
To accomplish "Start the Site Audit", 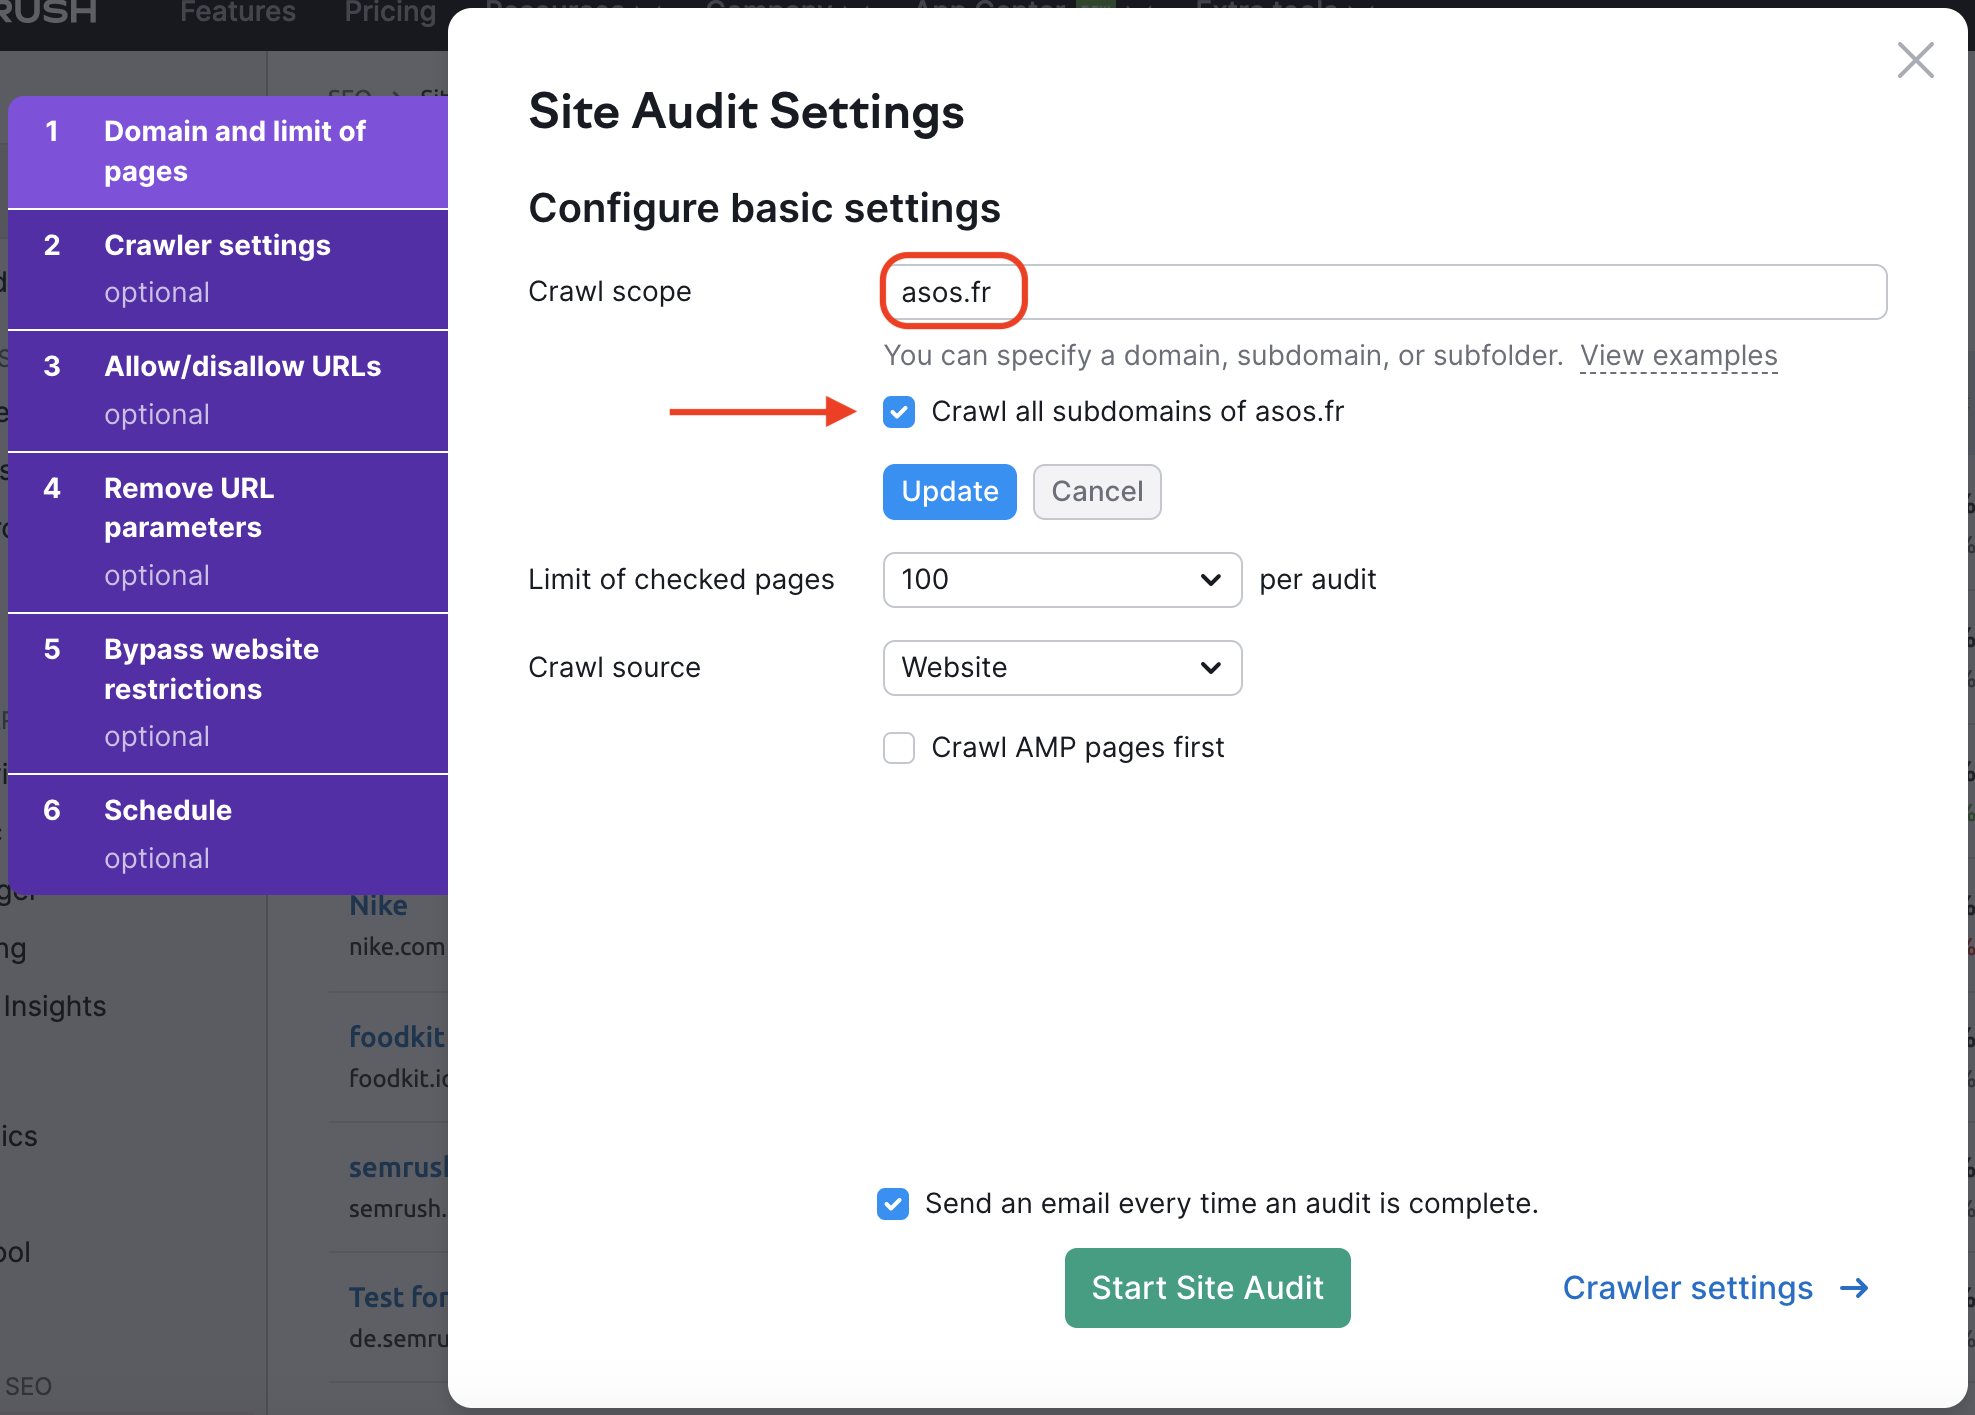I will click(1207, 1288).
